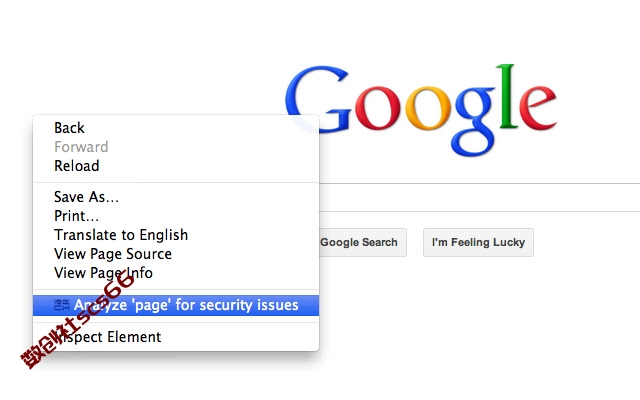Click the first red o in Google logo
The width and height of the screenshot is (640, 400).
pyautogui.click(x=378, y=108)
